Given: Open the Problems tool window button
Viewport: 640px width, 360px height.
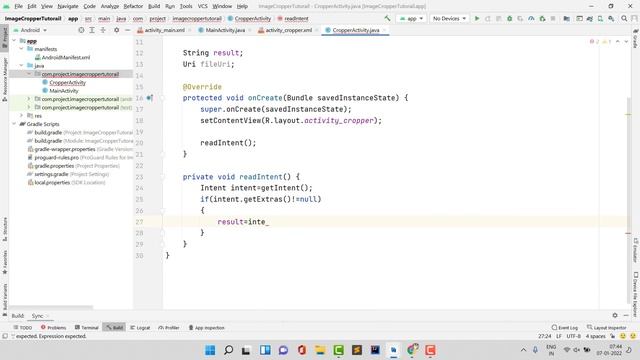Looking at the screenshot, I should point(53,327).
